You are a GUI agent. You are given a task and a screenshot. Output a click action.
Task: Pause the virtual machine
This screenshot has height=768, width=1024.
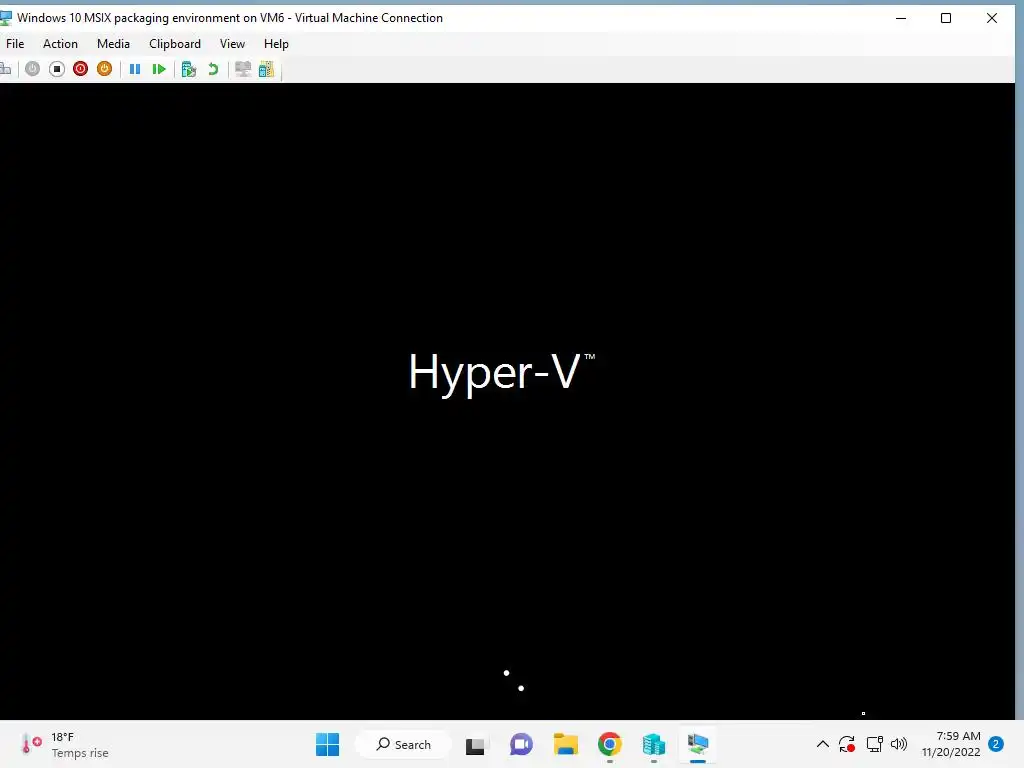click(135, 69)
